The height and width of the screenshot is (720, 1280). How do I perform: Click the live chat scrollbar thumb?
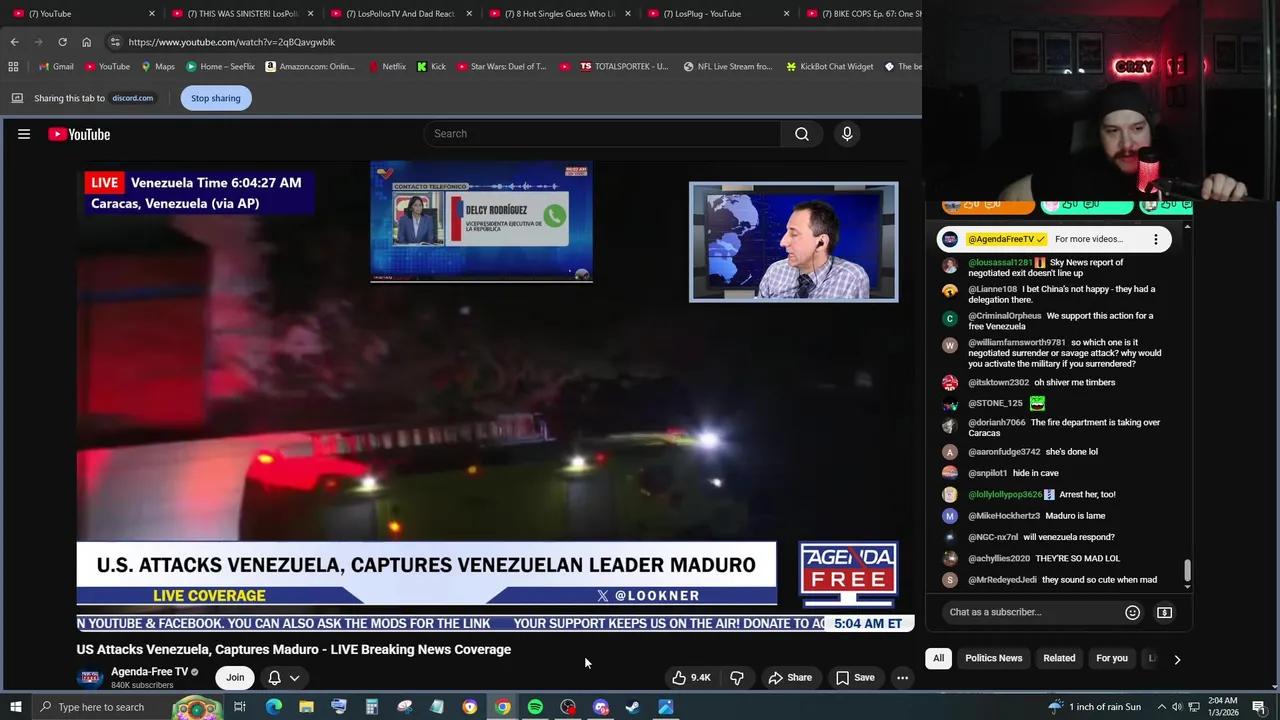click(1187, 570)
